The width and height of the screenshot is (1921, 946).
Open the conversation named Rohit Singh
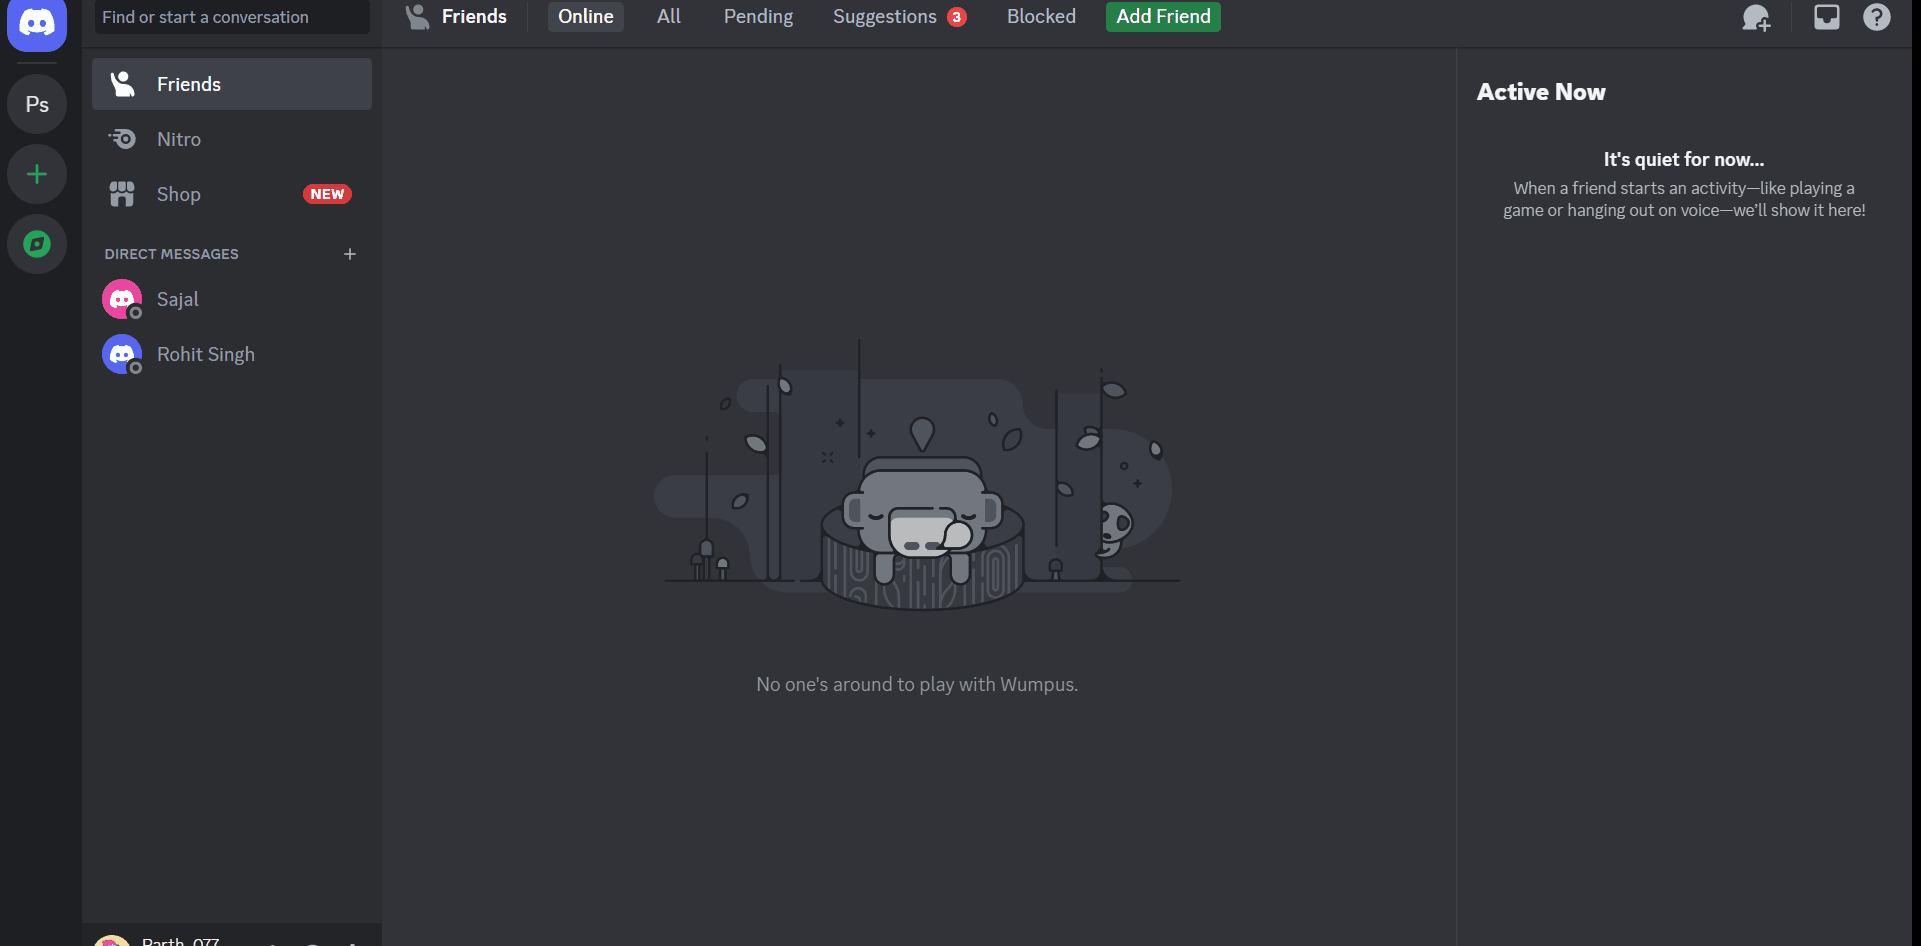tap(232, 354)
